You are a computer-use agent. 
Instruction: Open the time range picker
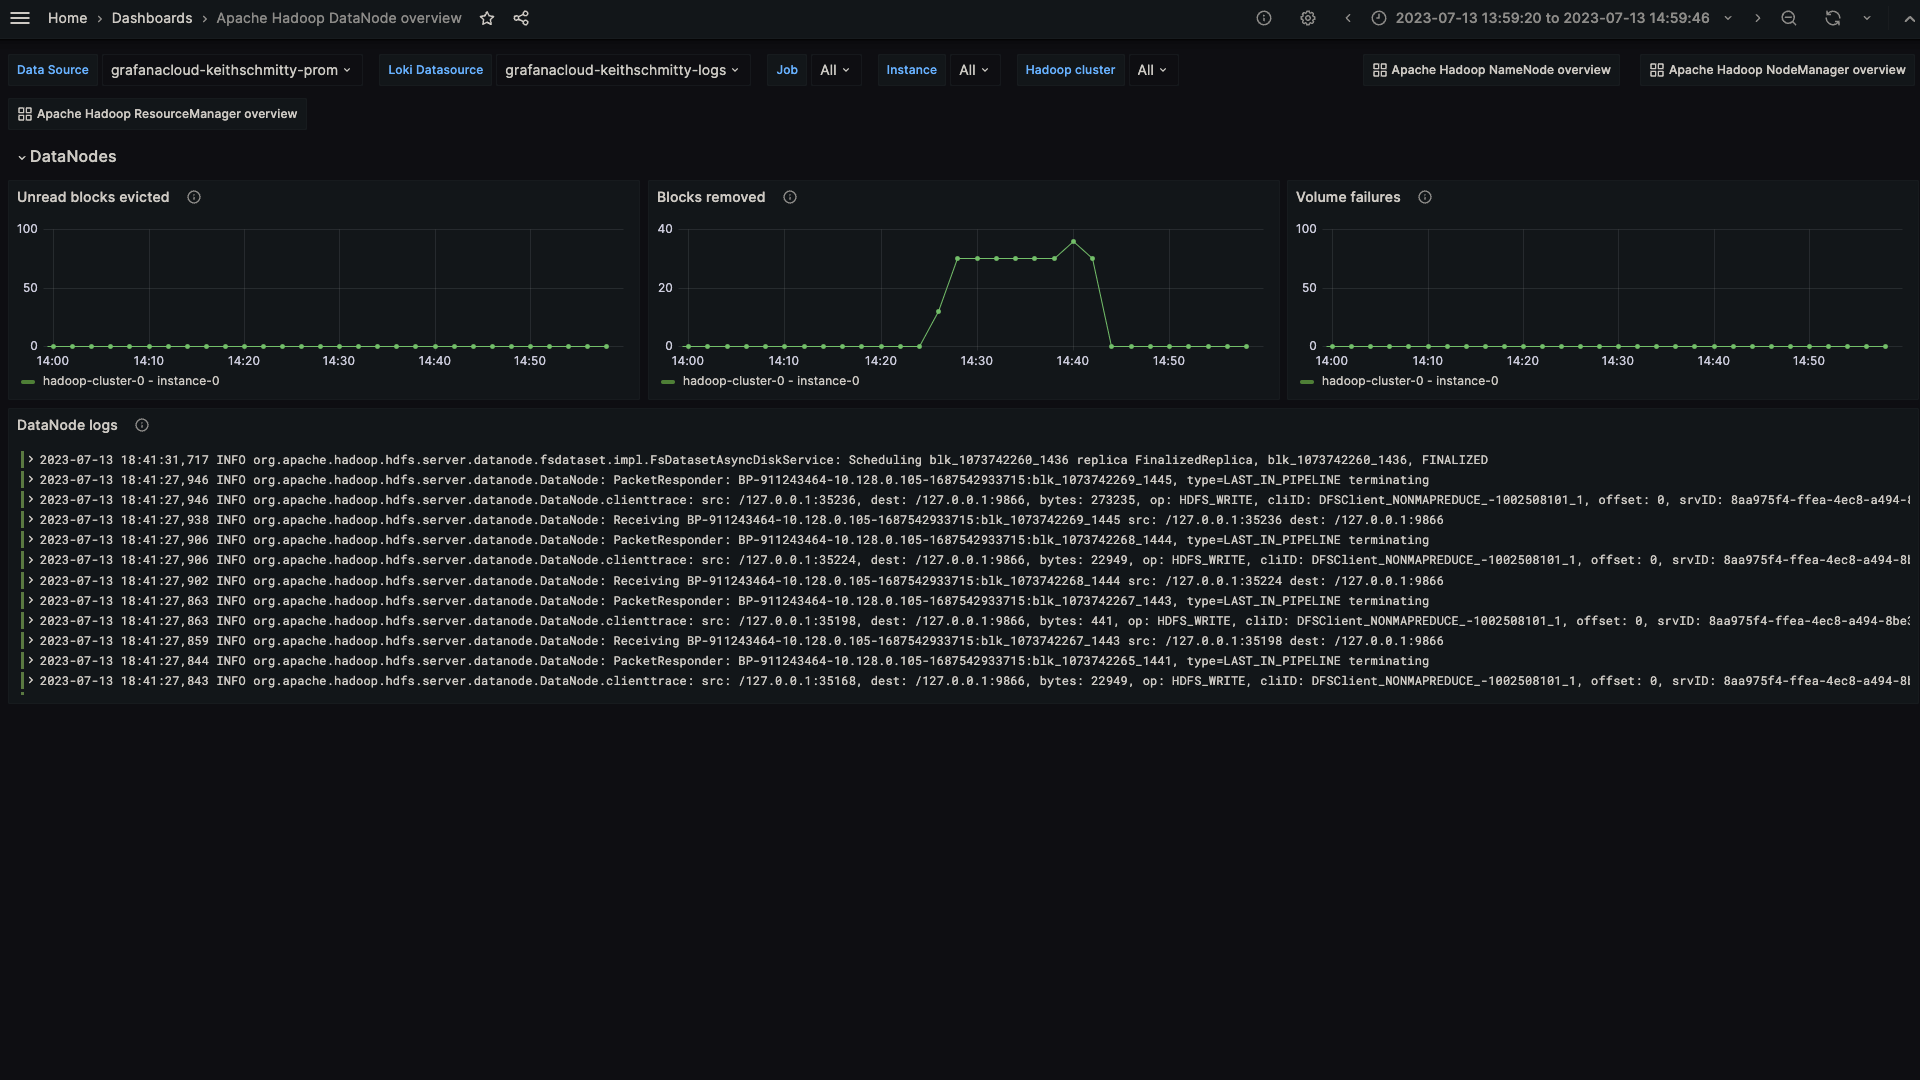(x=1551, y=18)
